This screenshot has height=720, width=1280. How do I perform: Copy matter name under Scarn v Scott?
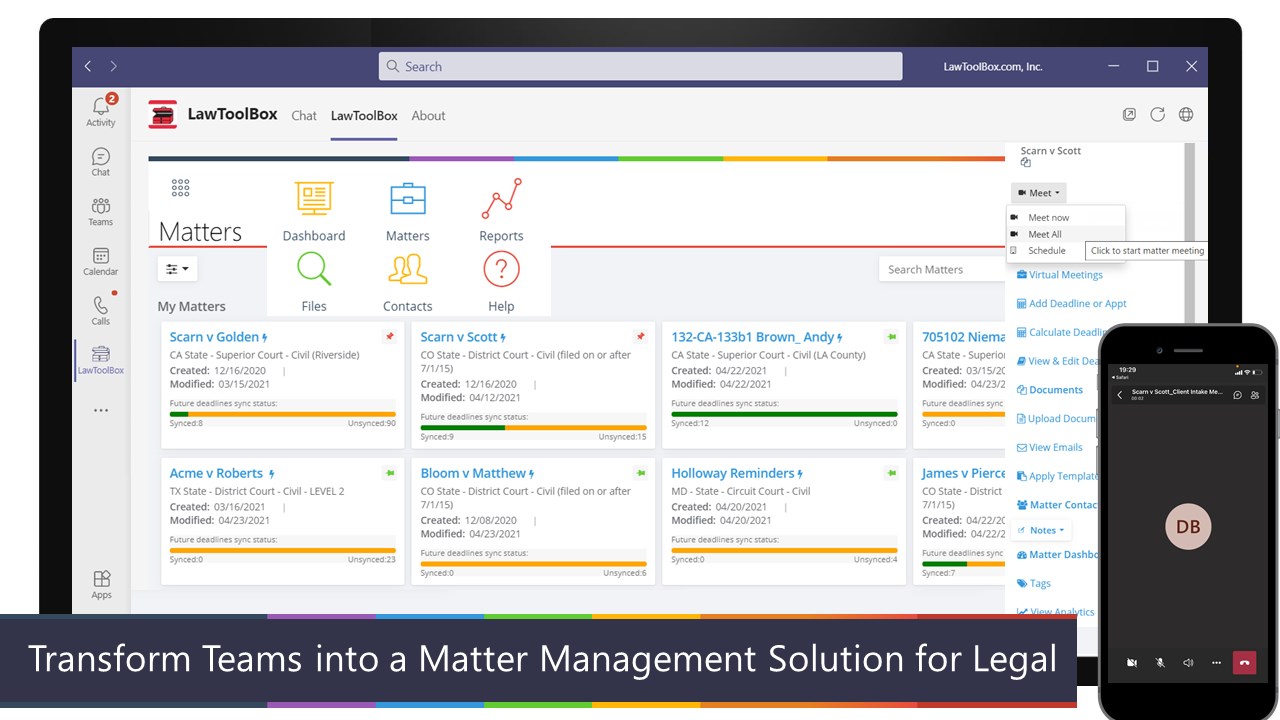click(1025, 163)
